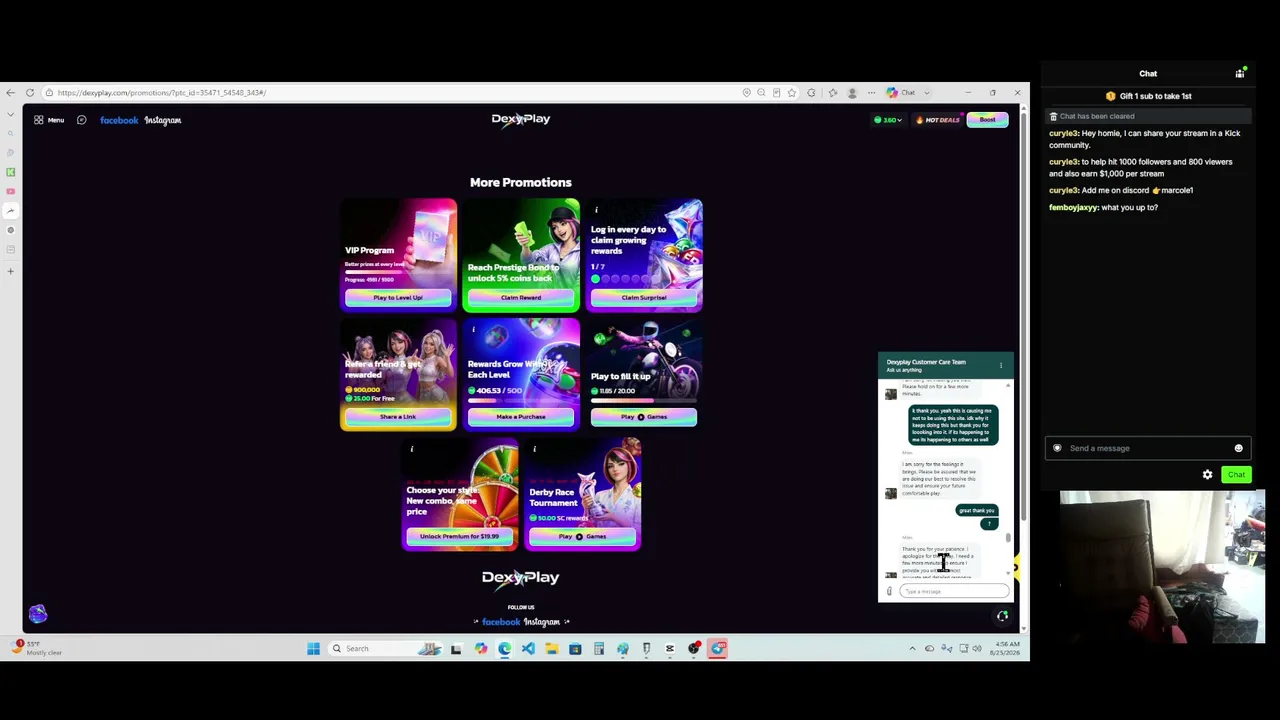Click the DexyPlay logo in the header
Image resolution: width=1280 pixels, height=720 pixels.
521,119
